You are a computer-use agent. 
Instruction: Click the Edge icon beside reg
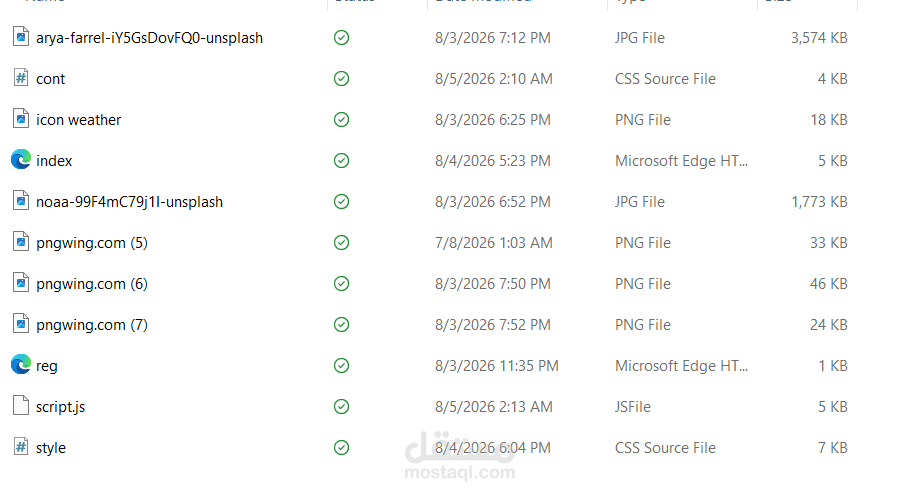pos(21,365)
